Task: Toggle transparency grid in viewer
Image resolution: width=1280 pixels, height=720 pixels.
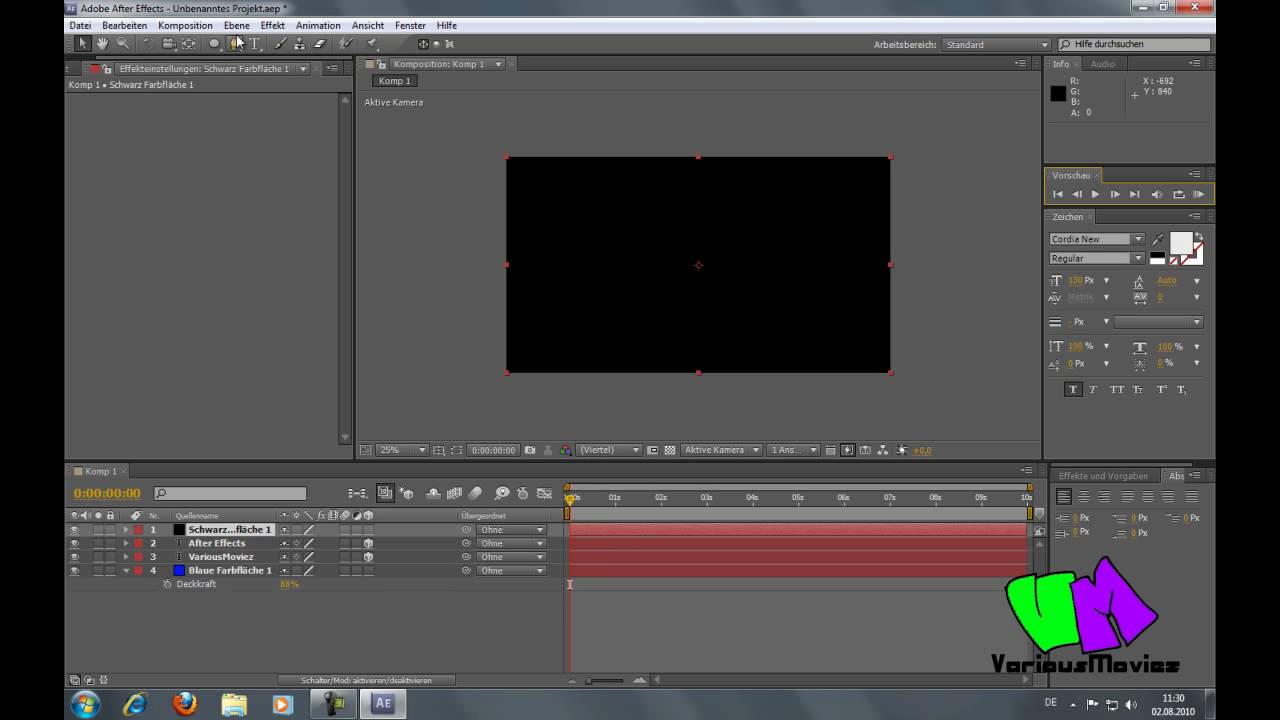Action: [x=670, y=450]
